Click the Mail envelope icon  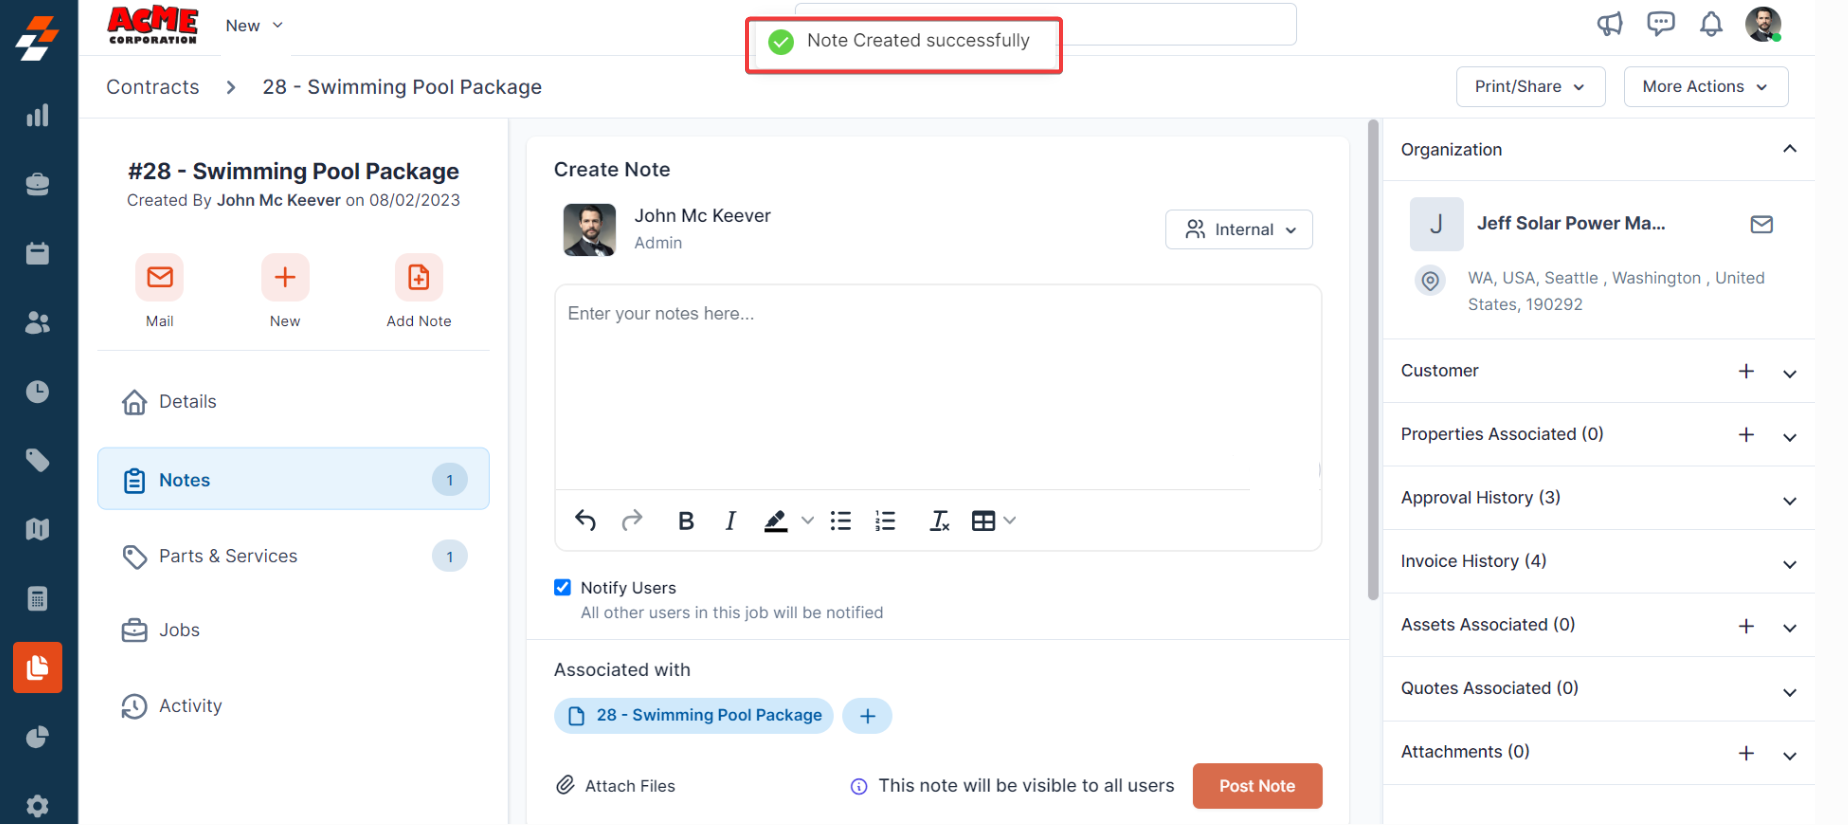click(x=160, y=277)
